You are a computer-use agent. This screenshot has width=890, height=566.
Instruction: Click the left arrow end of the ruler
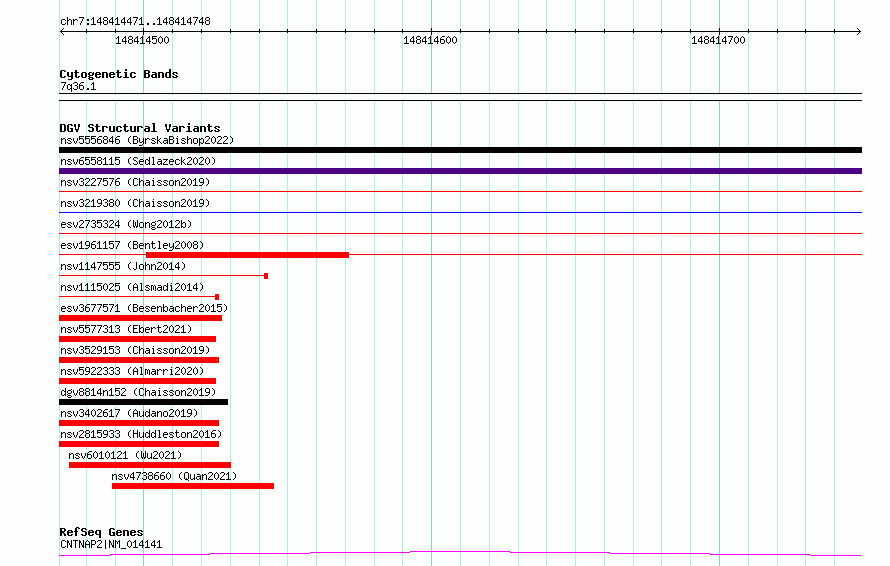point(62,31)
